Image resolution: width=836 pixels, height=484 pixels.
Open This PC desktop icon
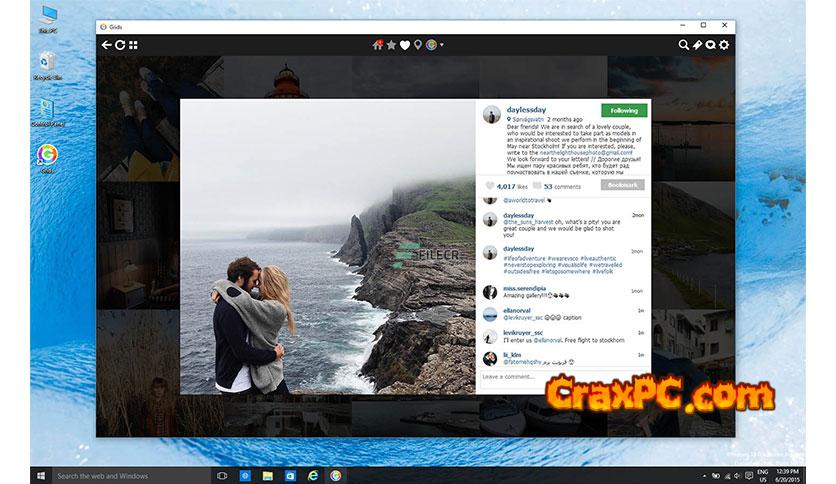point(47,20)
